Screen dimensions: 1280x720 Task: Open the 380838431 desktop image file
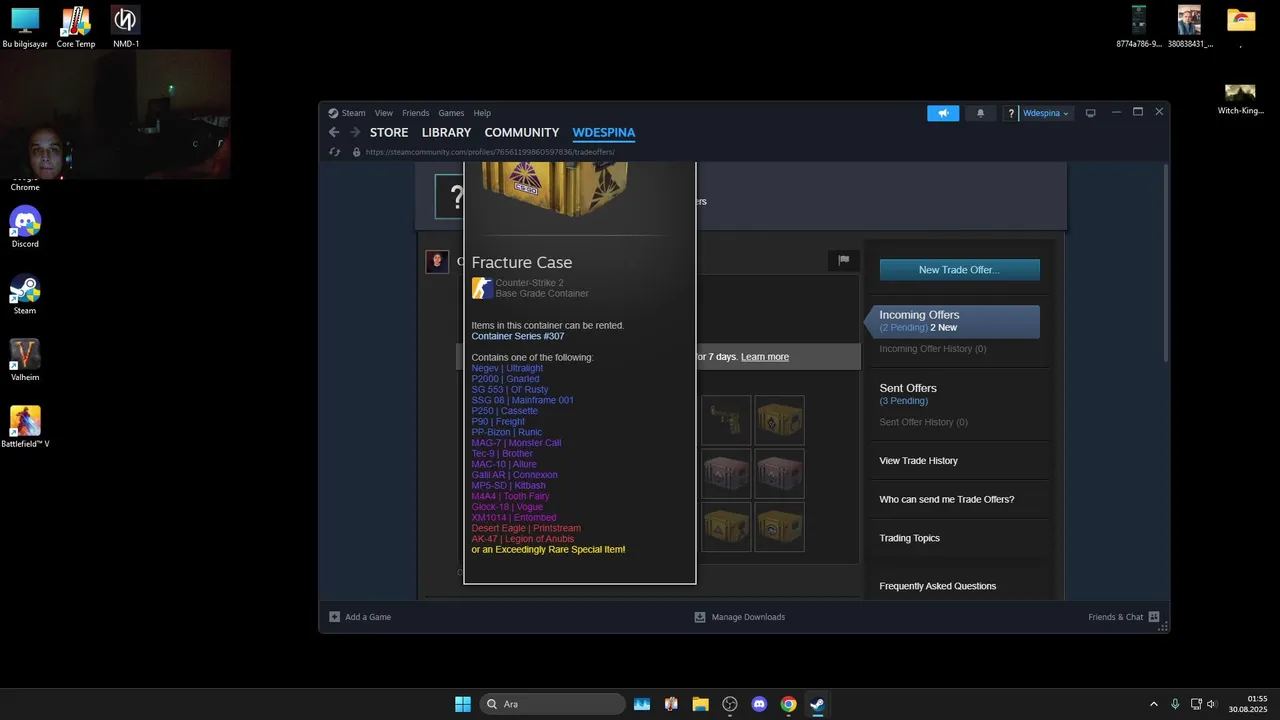coord(1189,27)
